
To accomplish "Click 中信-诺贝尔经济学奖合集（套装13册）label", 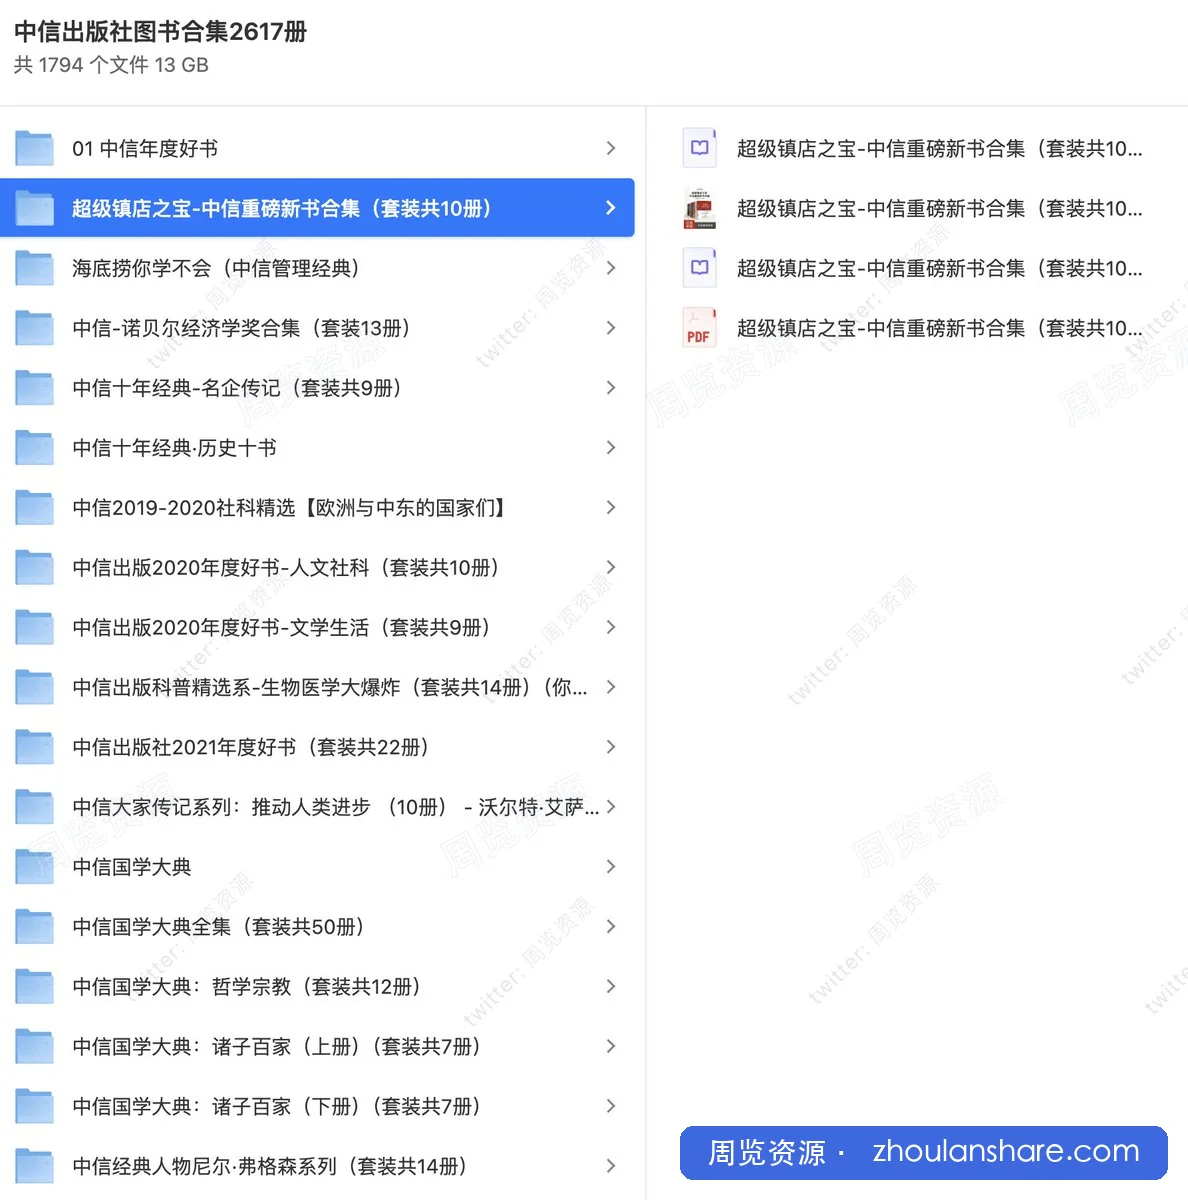I will tap(241, 328).
